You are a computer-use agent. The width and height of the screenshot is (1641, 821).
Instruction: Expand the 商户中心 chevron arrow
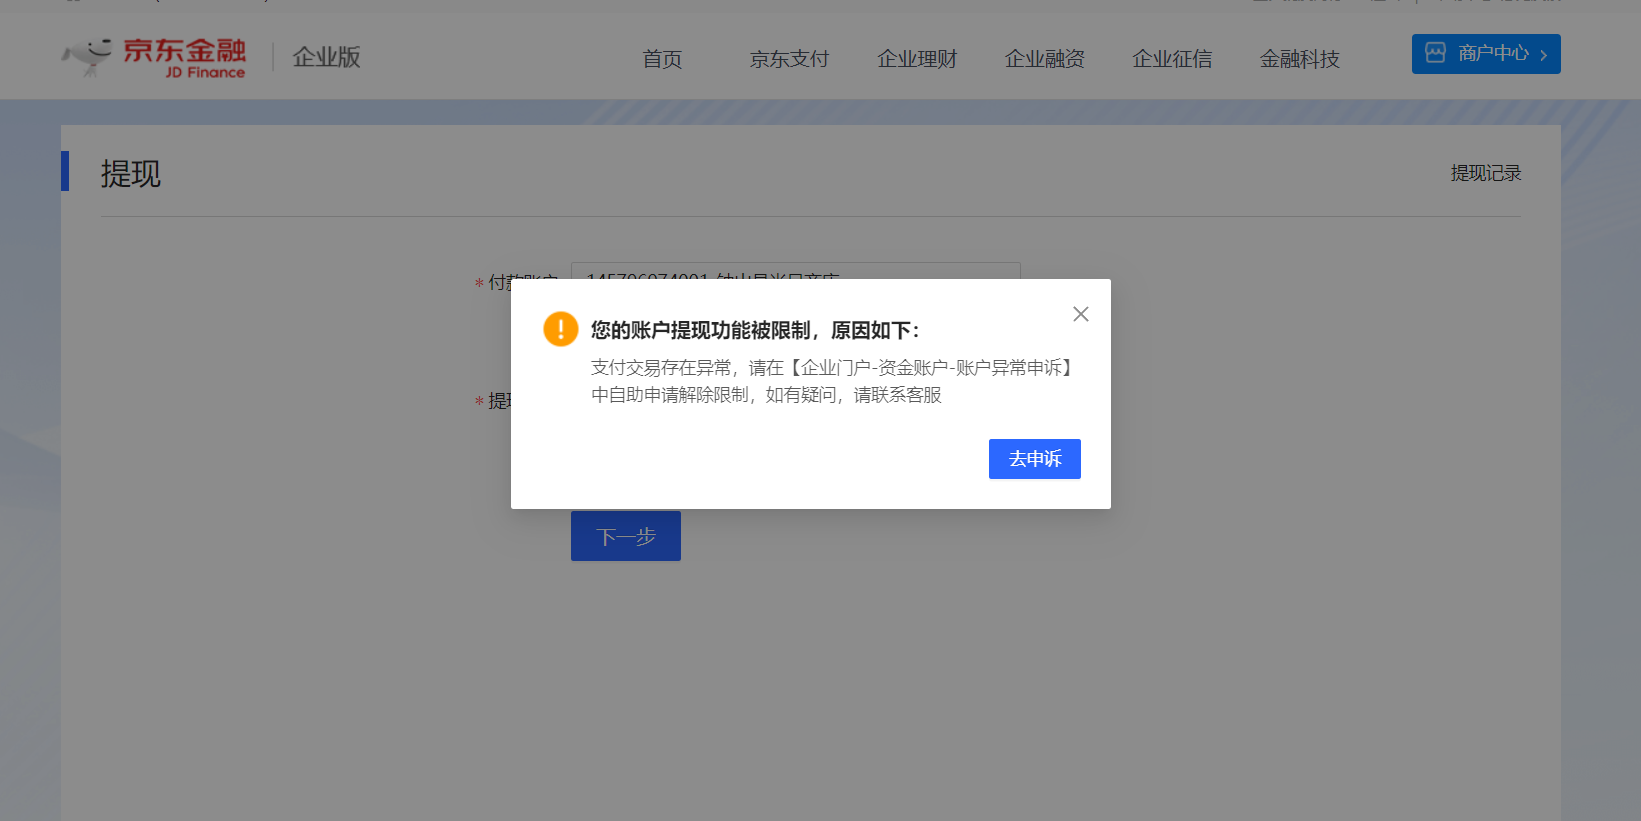[x=1543, y=55]
